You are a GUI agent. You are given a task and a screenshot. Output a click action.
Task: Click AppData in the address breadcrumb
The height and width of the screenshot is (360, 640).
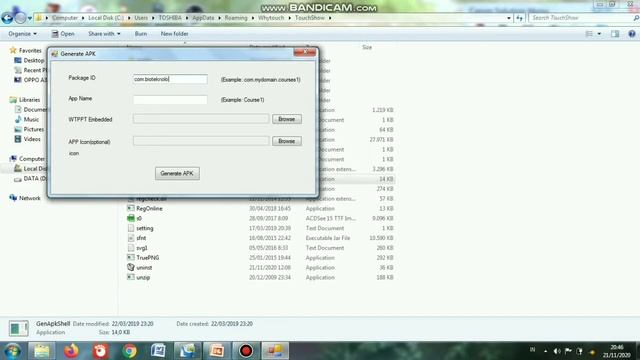[203, 18]
